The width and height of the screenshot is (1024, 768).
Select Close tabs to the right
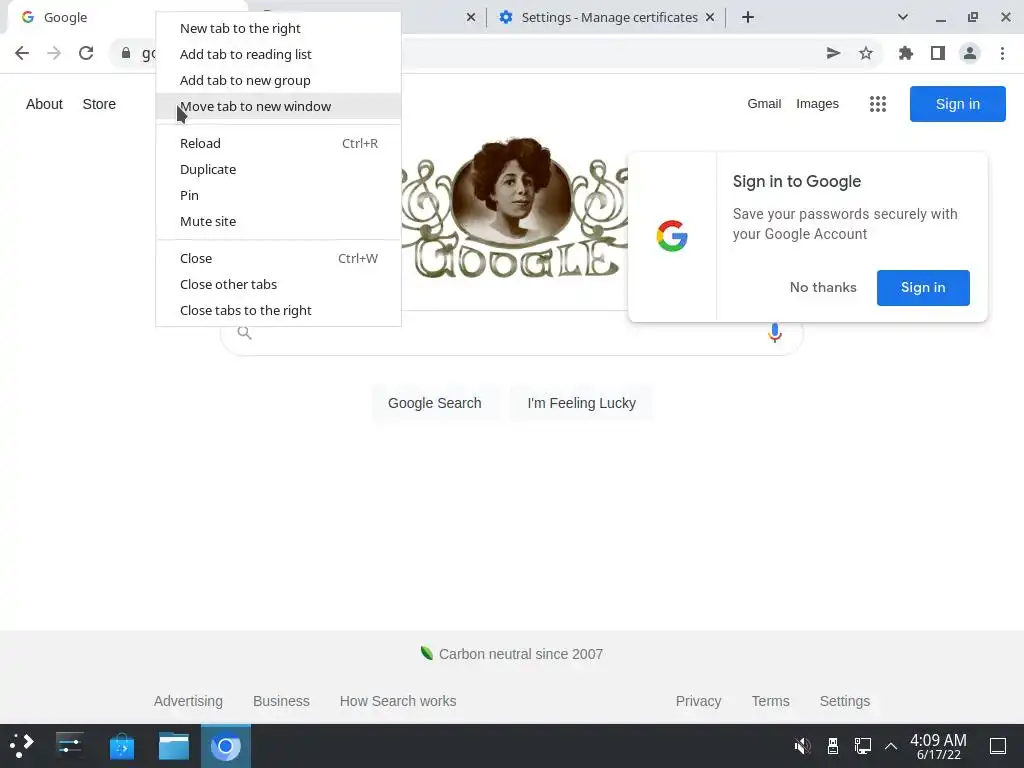pos(278,310)
